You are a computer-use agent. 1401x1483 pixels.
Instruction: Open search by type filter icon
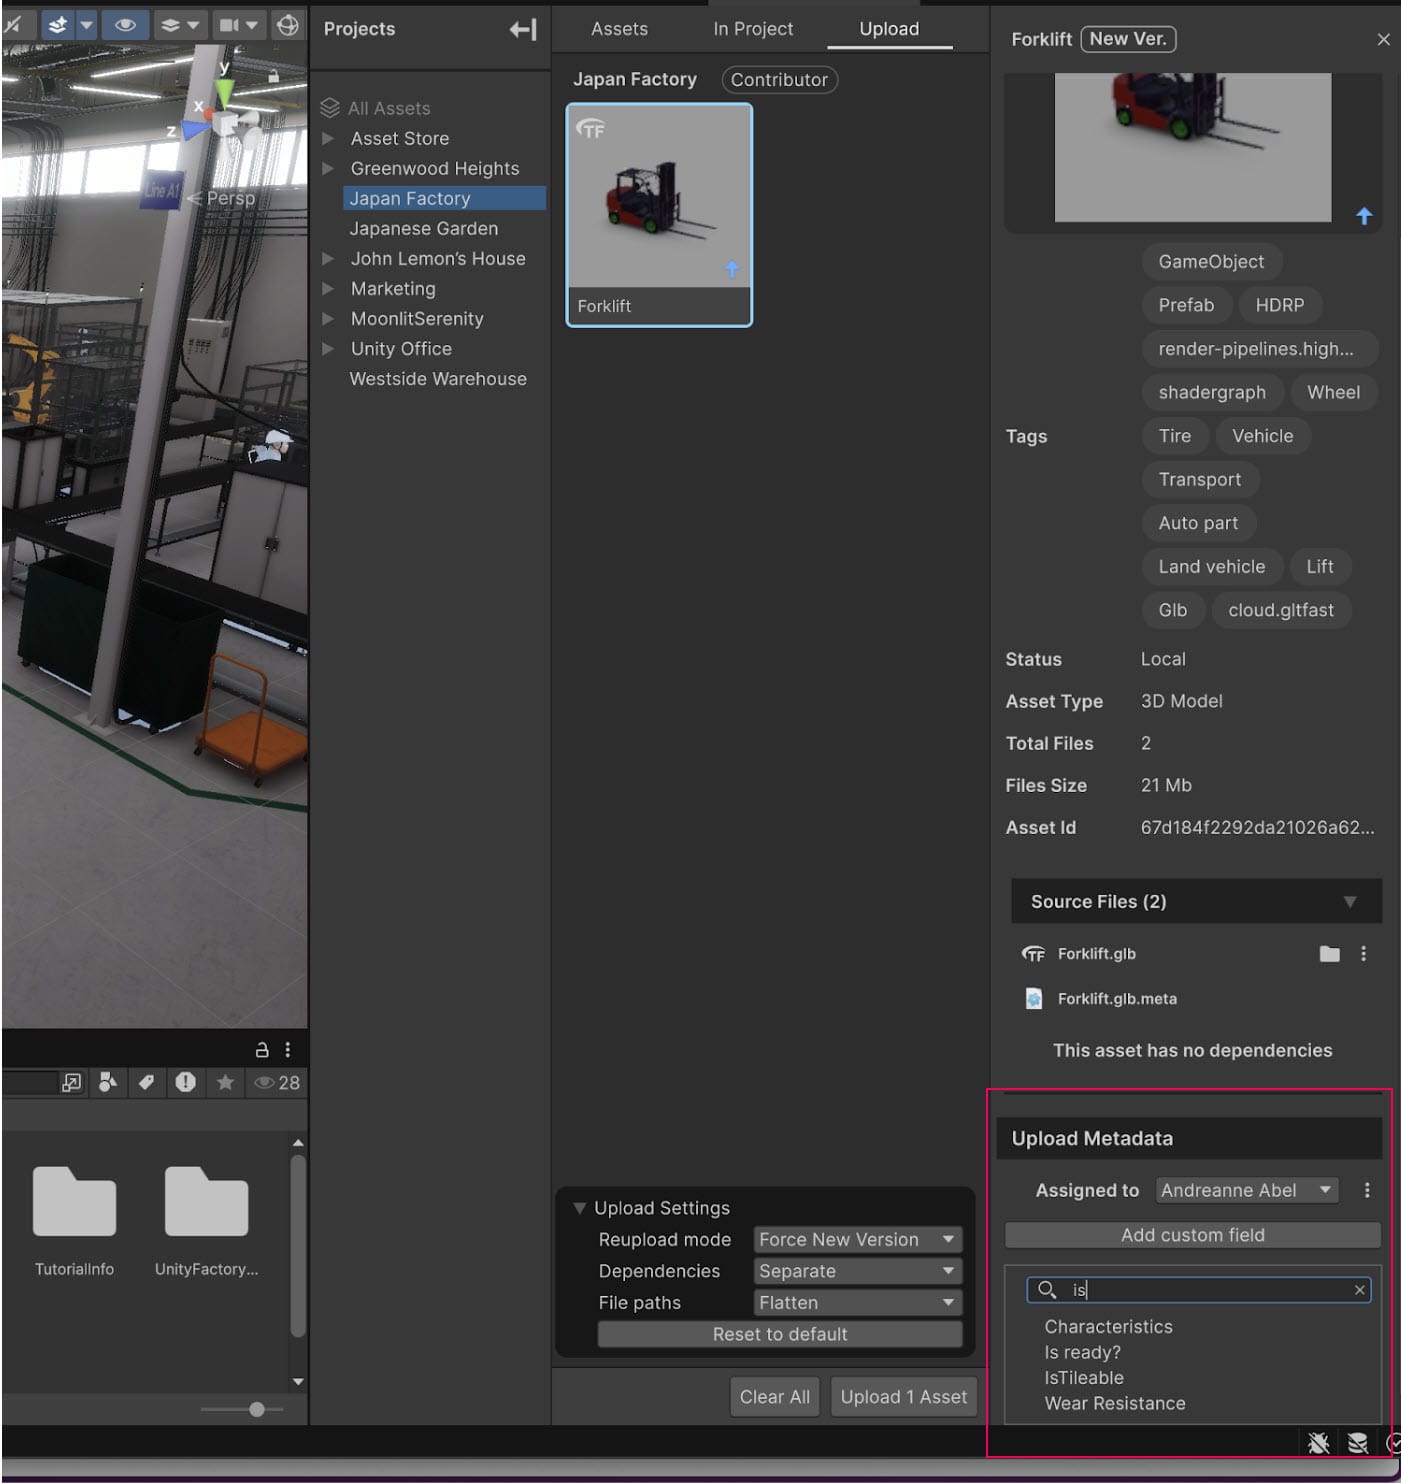pos(107,1083)
